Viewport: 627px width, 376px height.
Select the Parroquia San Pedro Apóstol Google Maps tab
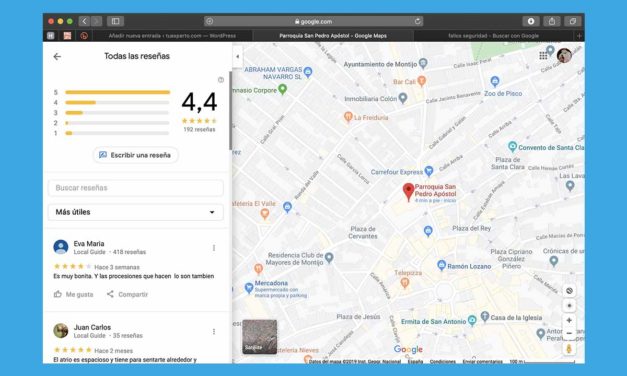333,36
